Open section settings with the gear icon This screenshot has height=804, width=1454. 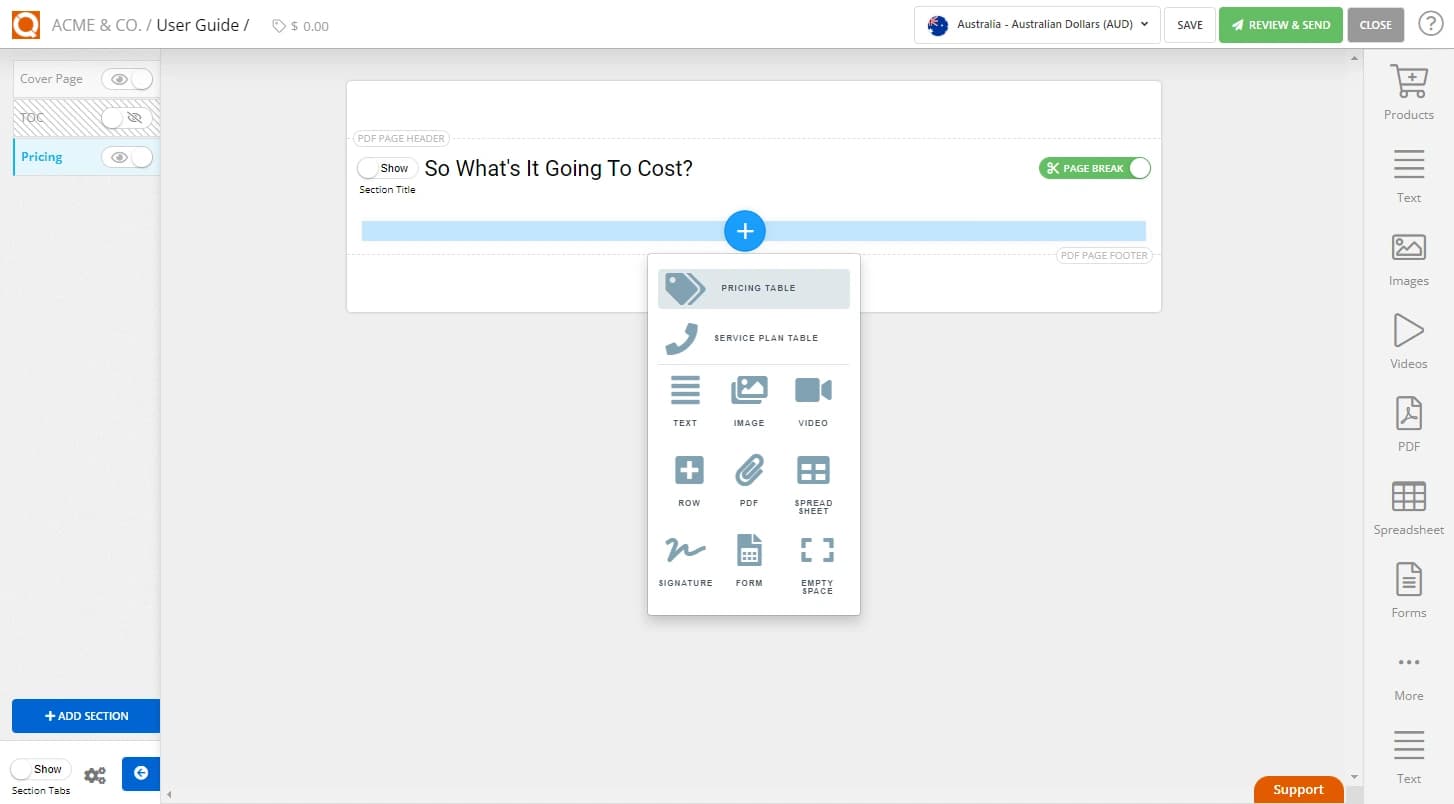pyautogui.click(x=95, y=774)
